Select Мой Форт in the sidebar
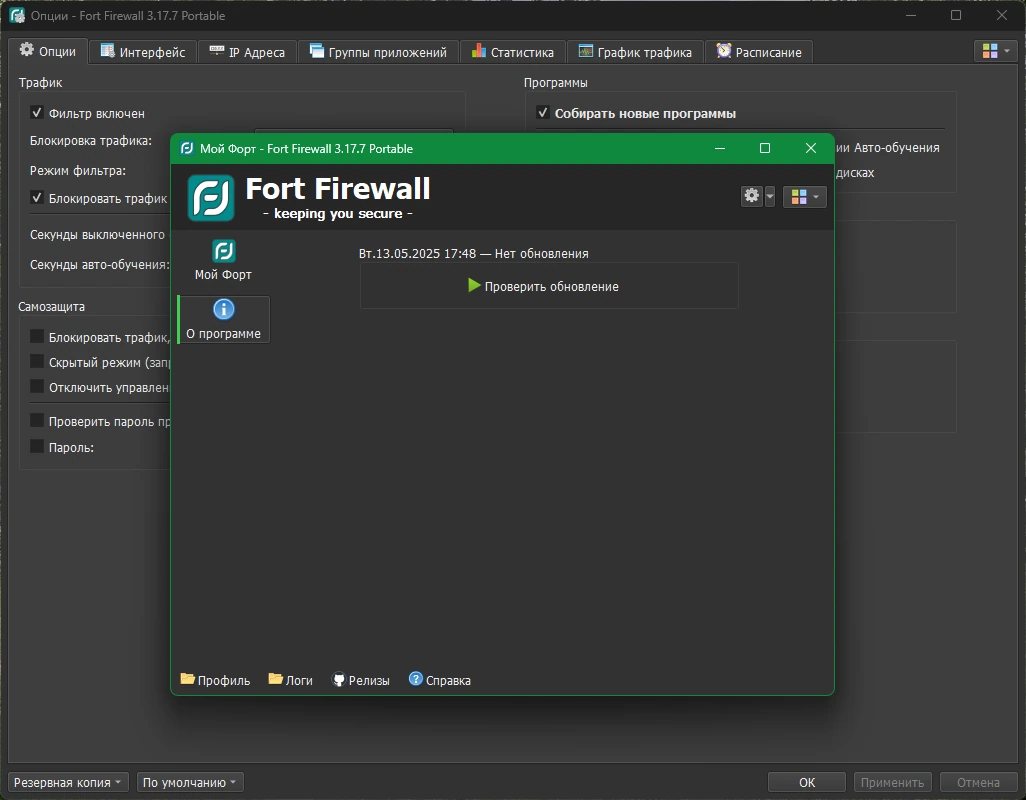Image resolution: width=1026 pixels, height=800 pixels. (x=223, y=260)
